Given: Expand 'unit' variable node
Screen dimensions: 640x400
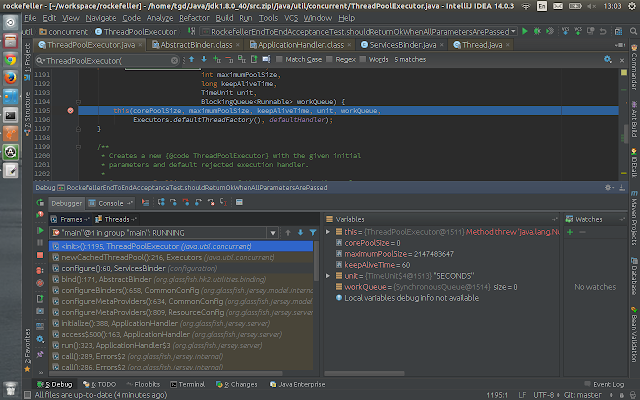Looking at the screenshot, I should pyautogui.click(x=328, y=276).
